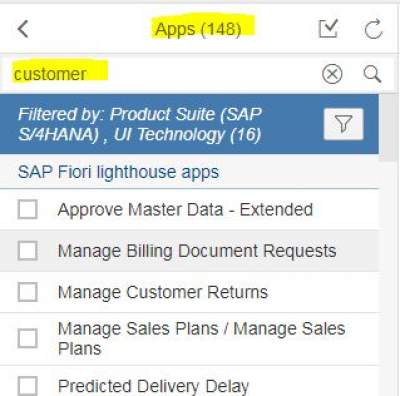Viewport: 400px width, 396px height.
Task: Toggle the Predicted Delivery Delay checkbox
Action: [27, 386]
